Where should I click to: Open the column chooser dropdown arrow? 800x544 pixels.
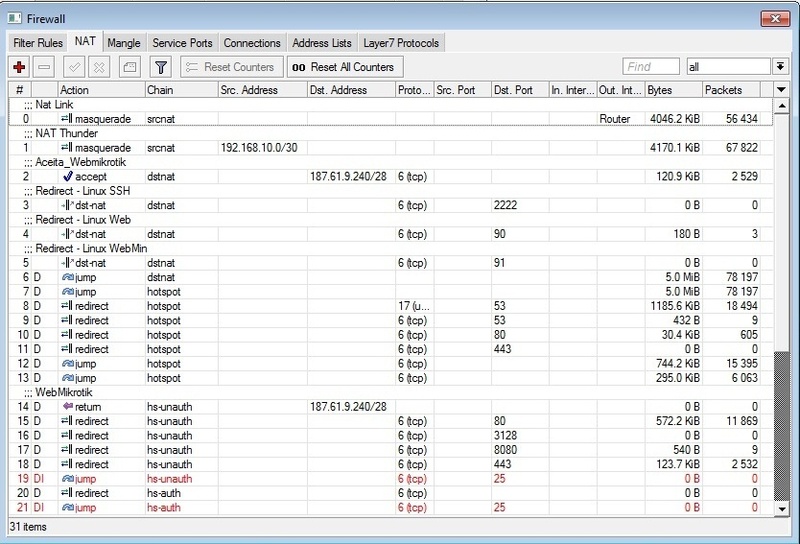coord(781,90)
